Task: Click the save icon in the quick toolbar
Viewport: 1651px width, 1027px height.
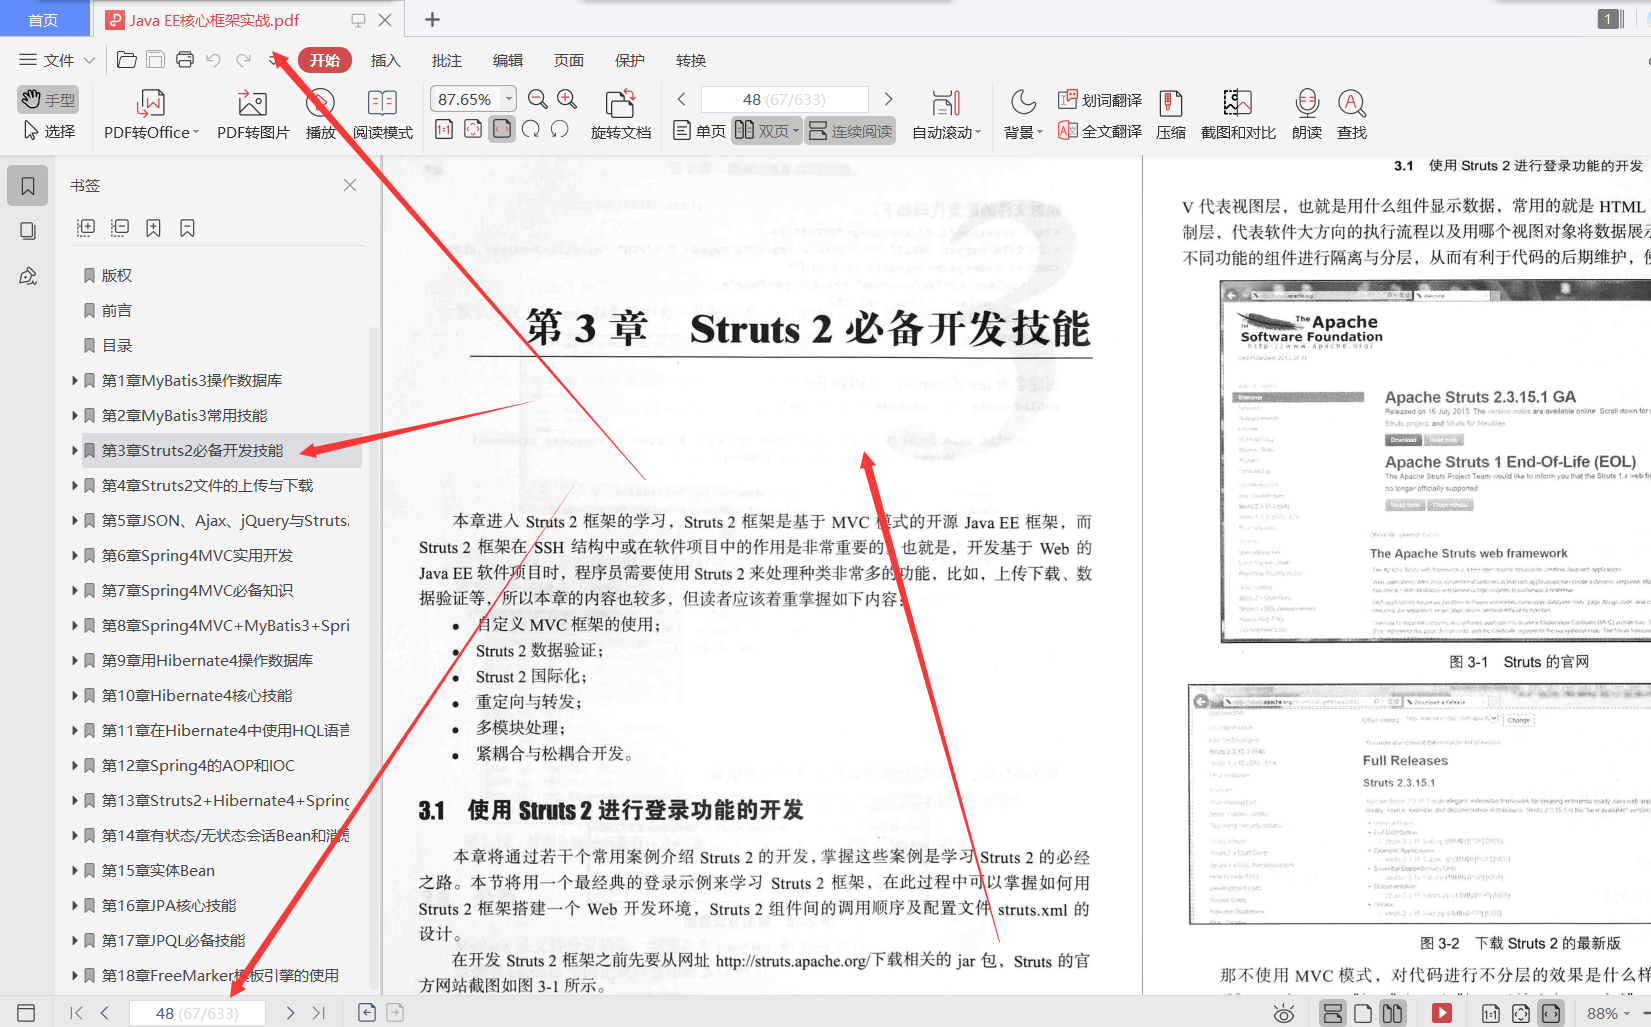Action: point(155,60)
